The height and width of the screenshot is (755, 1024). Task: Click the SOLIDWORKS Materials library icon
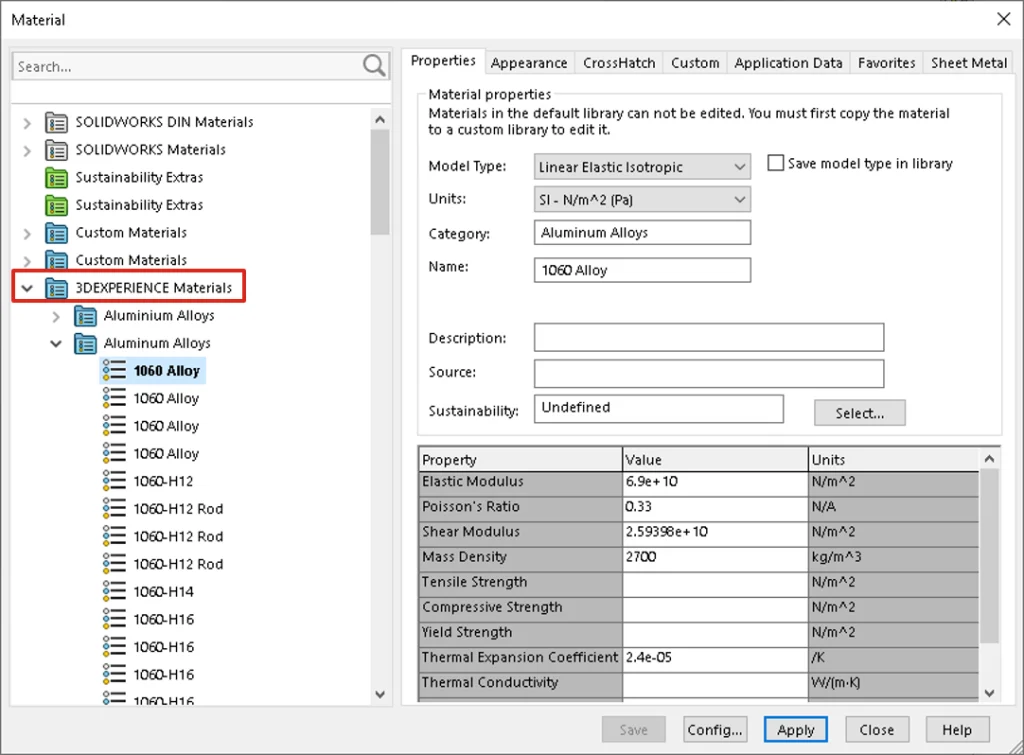56,150
